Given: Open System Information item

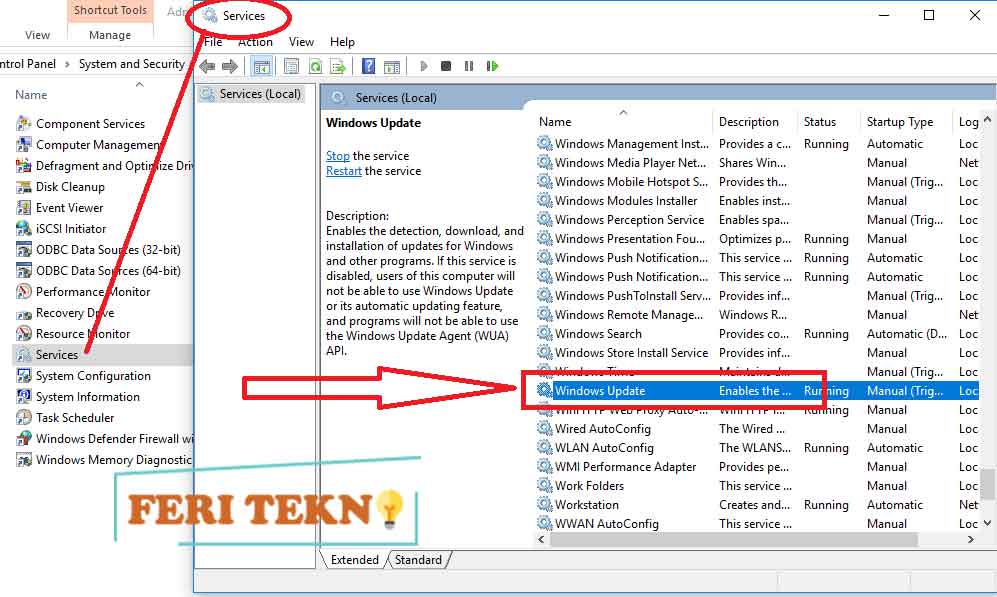Looking at the screenshot, I should point(78,397).
